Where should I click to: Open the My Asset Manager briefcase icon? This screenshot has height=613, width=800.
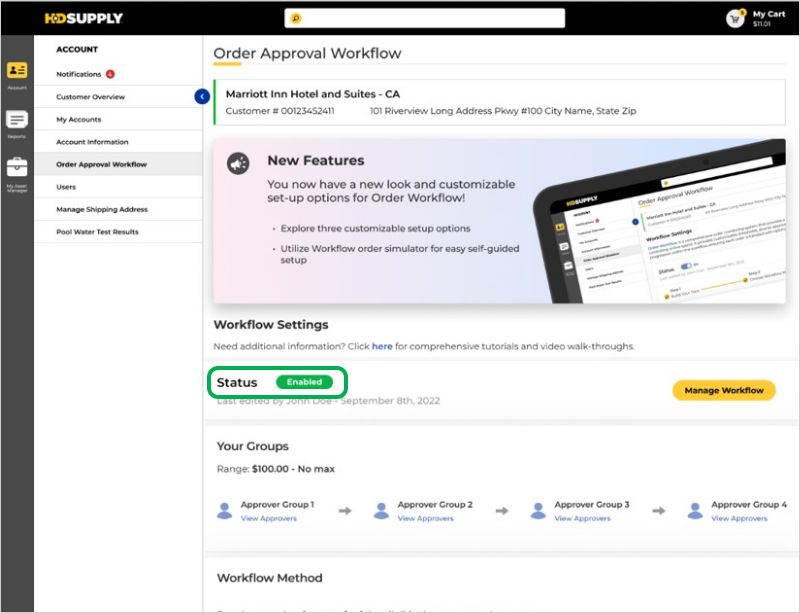(17, 167)
